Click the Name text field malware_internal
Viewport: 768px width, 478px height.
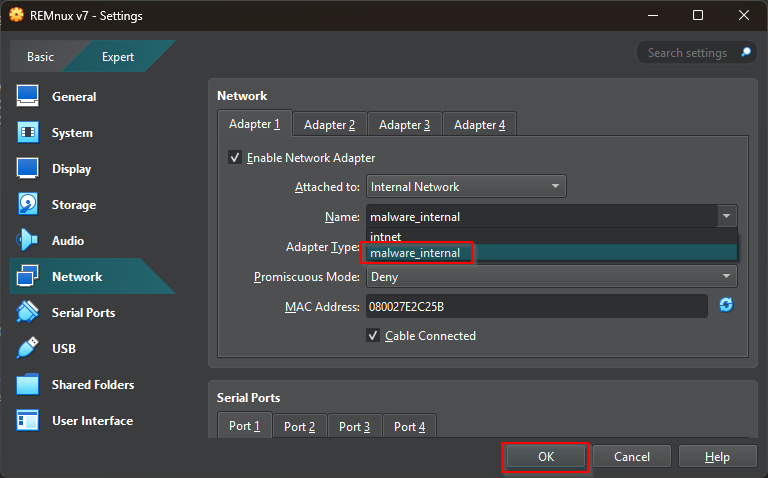[x=542, y=216]
